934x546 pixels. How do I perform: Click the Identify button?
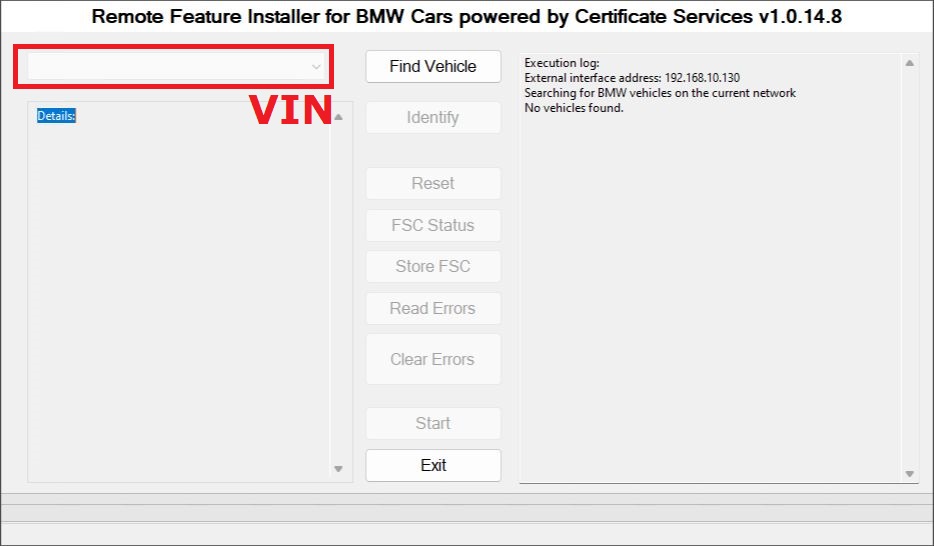point(433,117)
